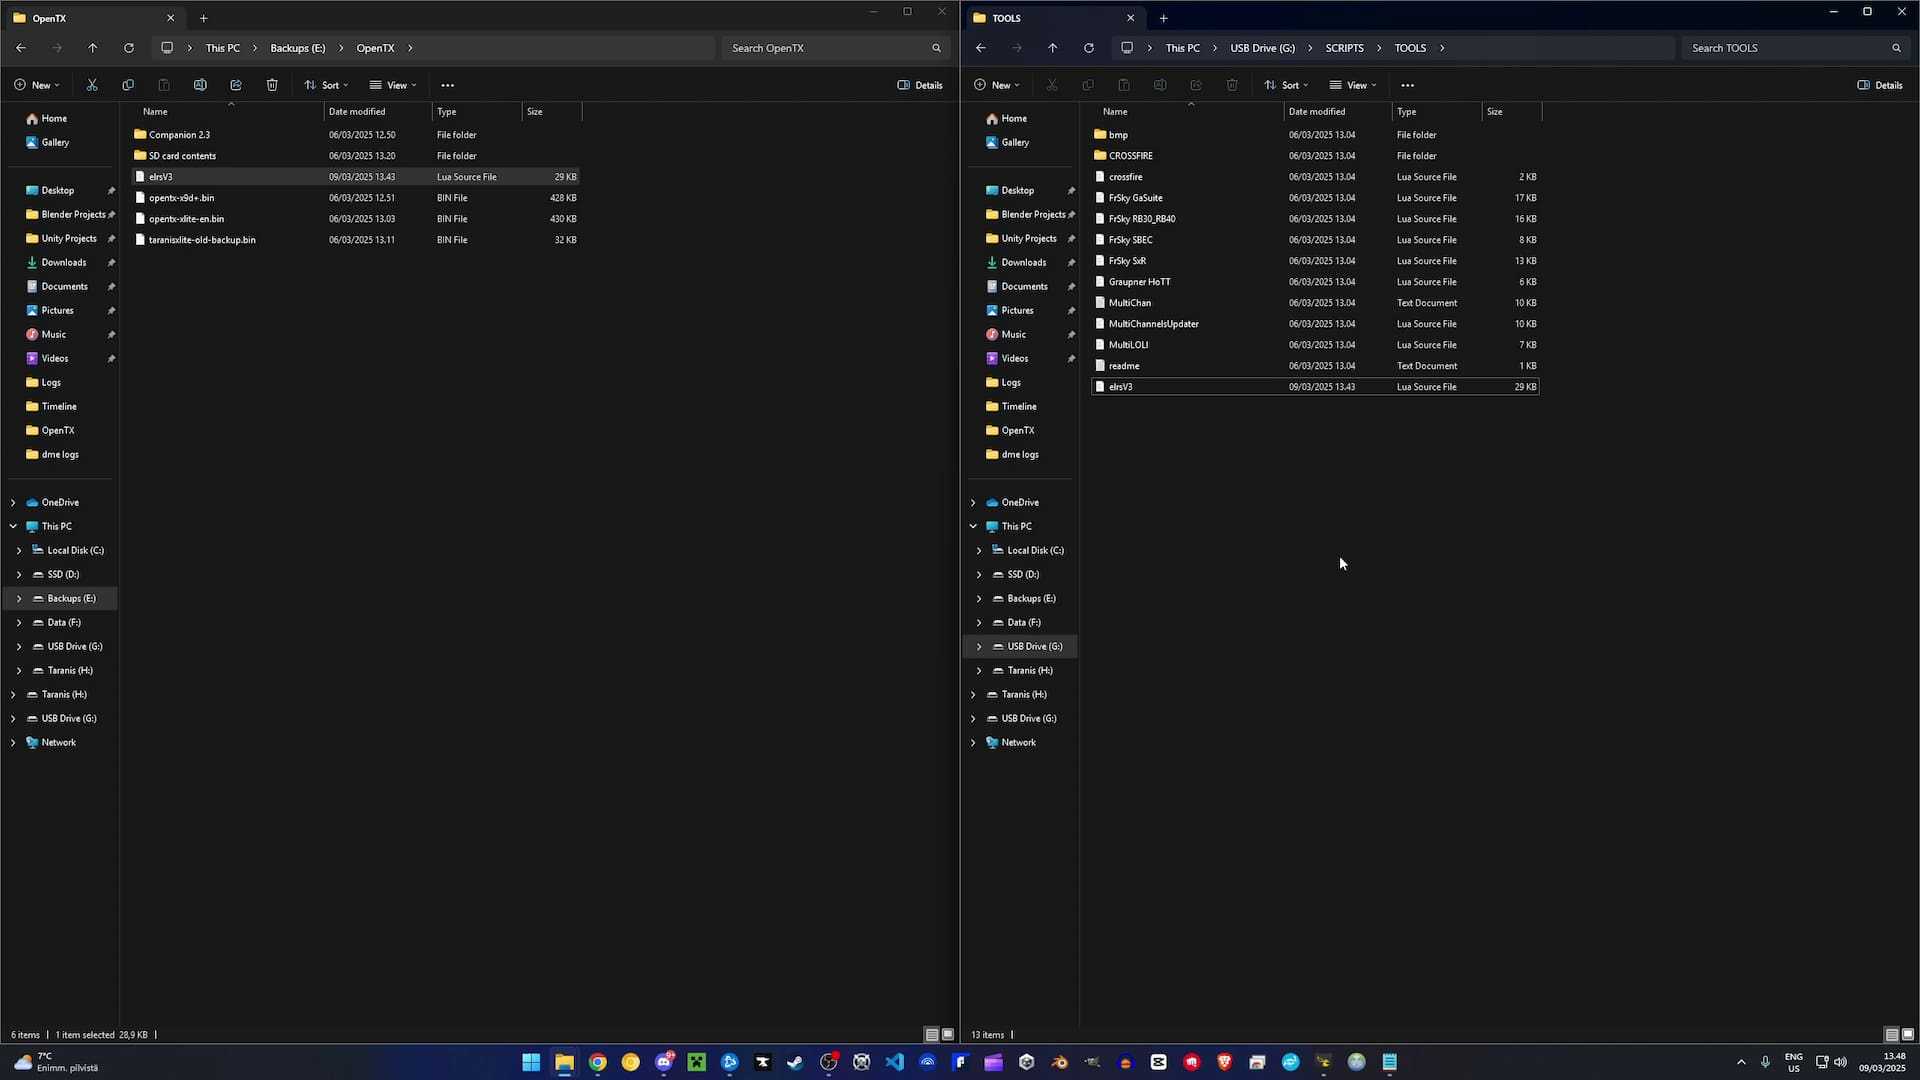Select taranisxlite-old-backup.bin file
The height and width of the screenshot is (1080, 1920).
pos(355,240)
